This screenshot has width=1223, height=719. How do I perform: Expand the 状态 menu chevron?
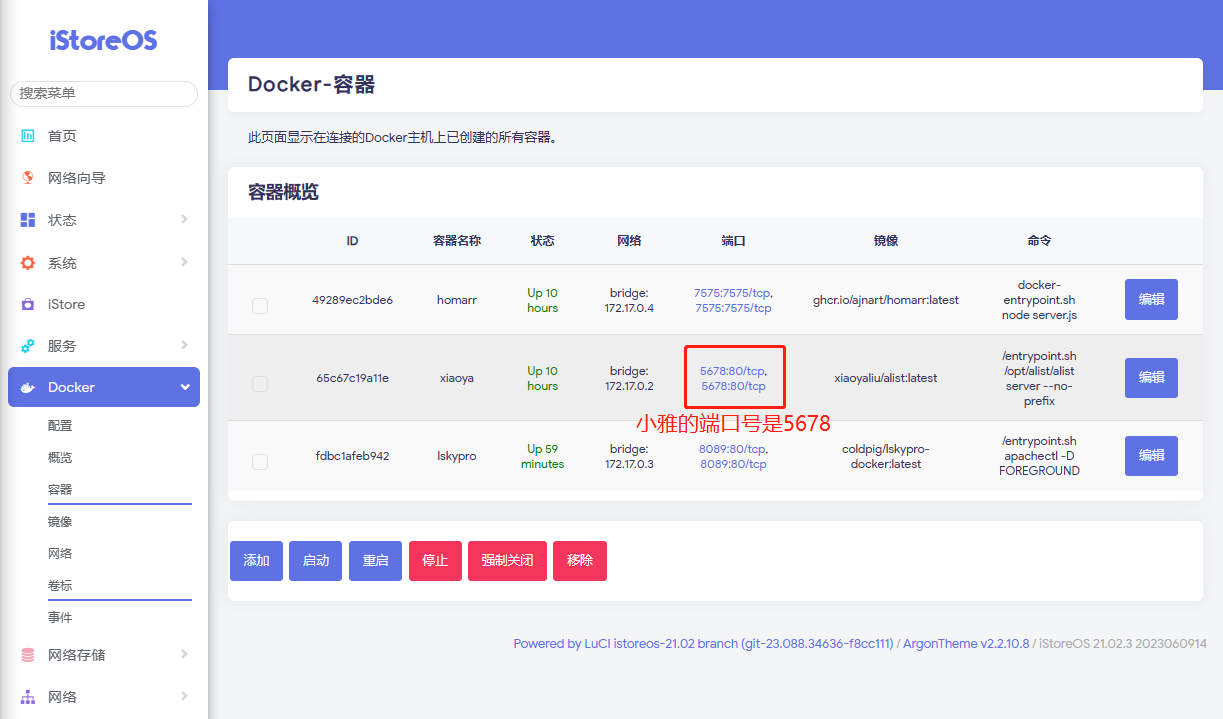(x=185, y=219)
